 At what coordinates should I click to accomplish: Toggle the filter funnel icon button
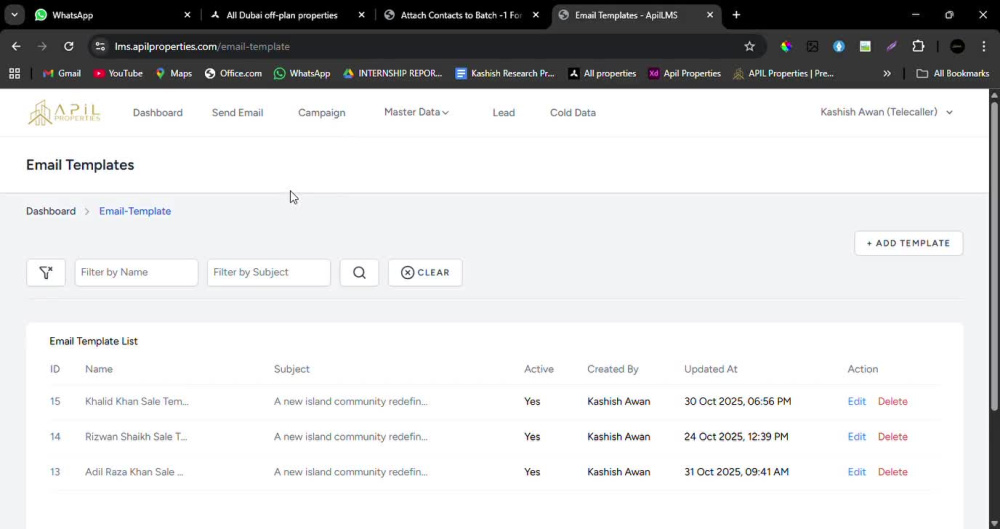pyautogui.click(x=46, y=272)
